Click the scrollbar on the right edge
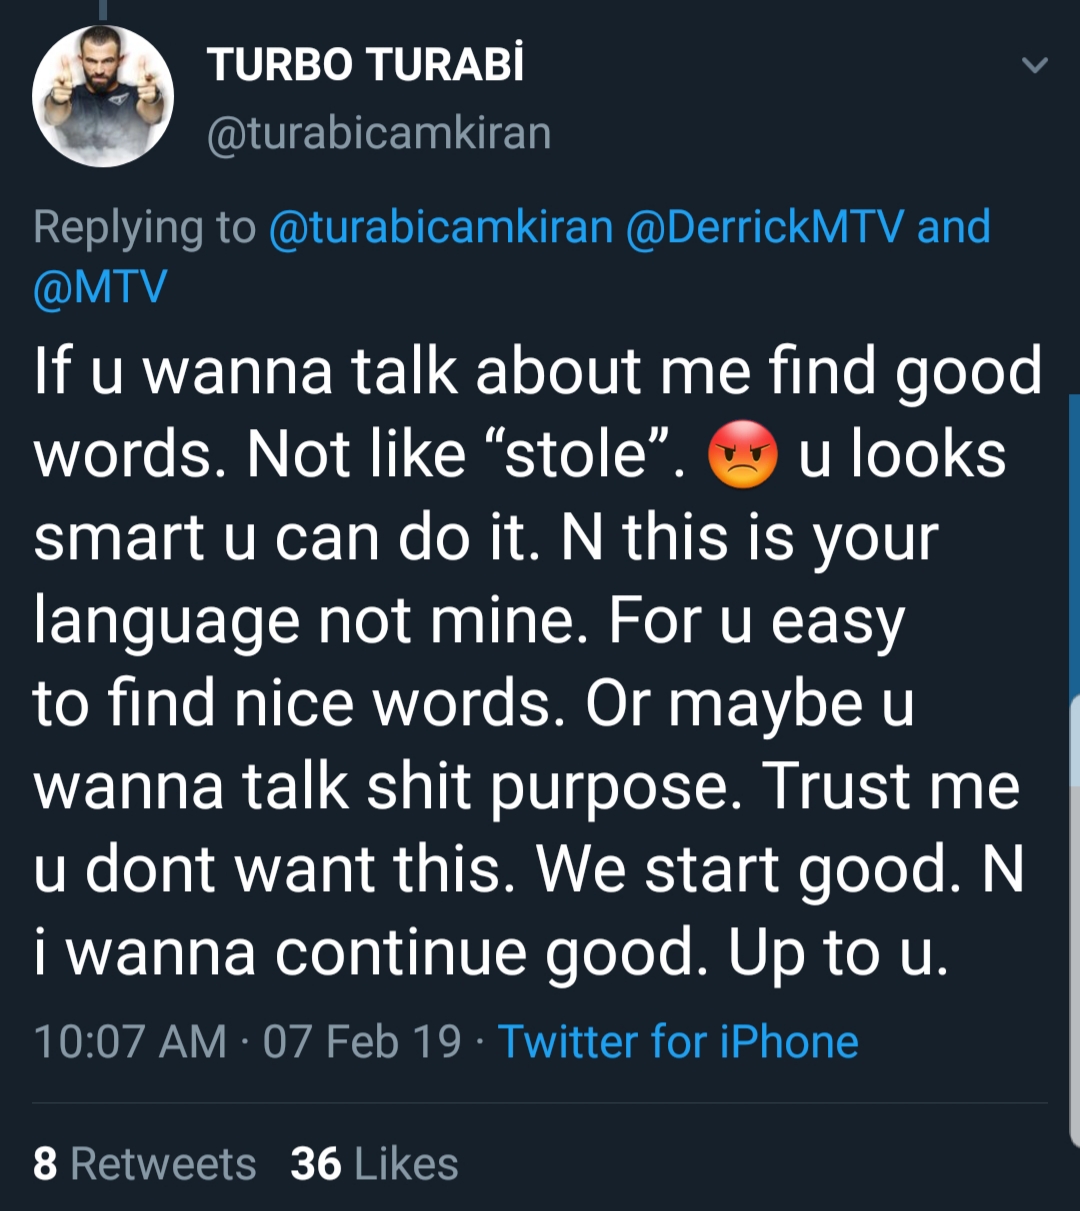 [1074, 770]
